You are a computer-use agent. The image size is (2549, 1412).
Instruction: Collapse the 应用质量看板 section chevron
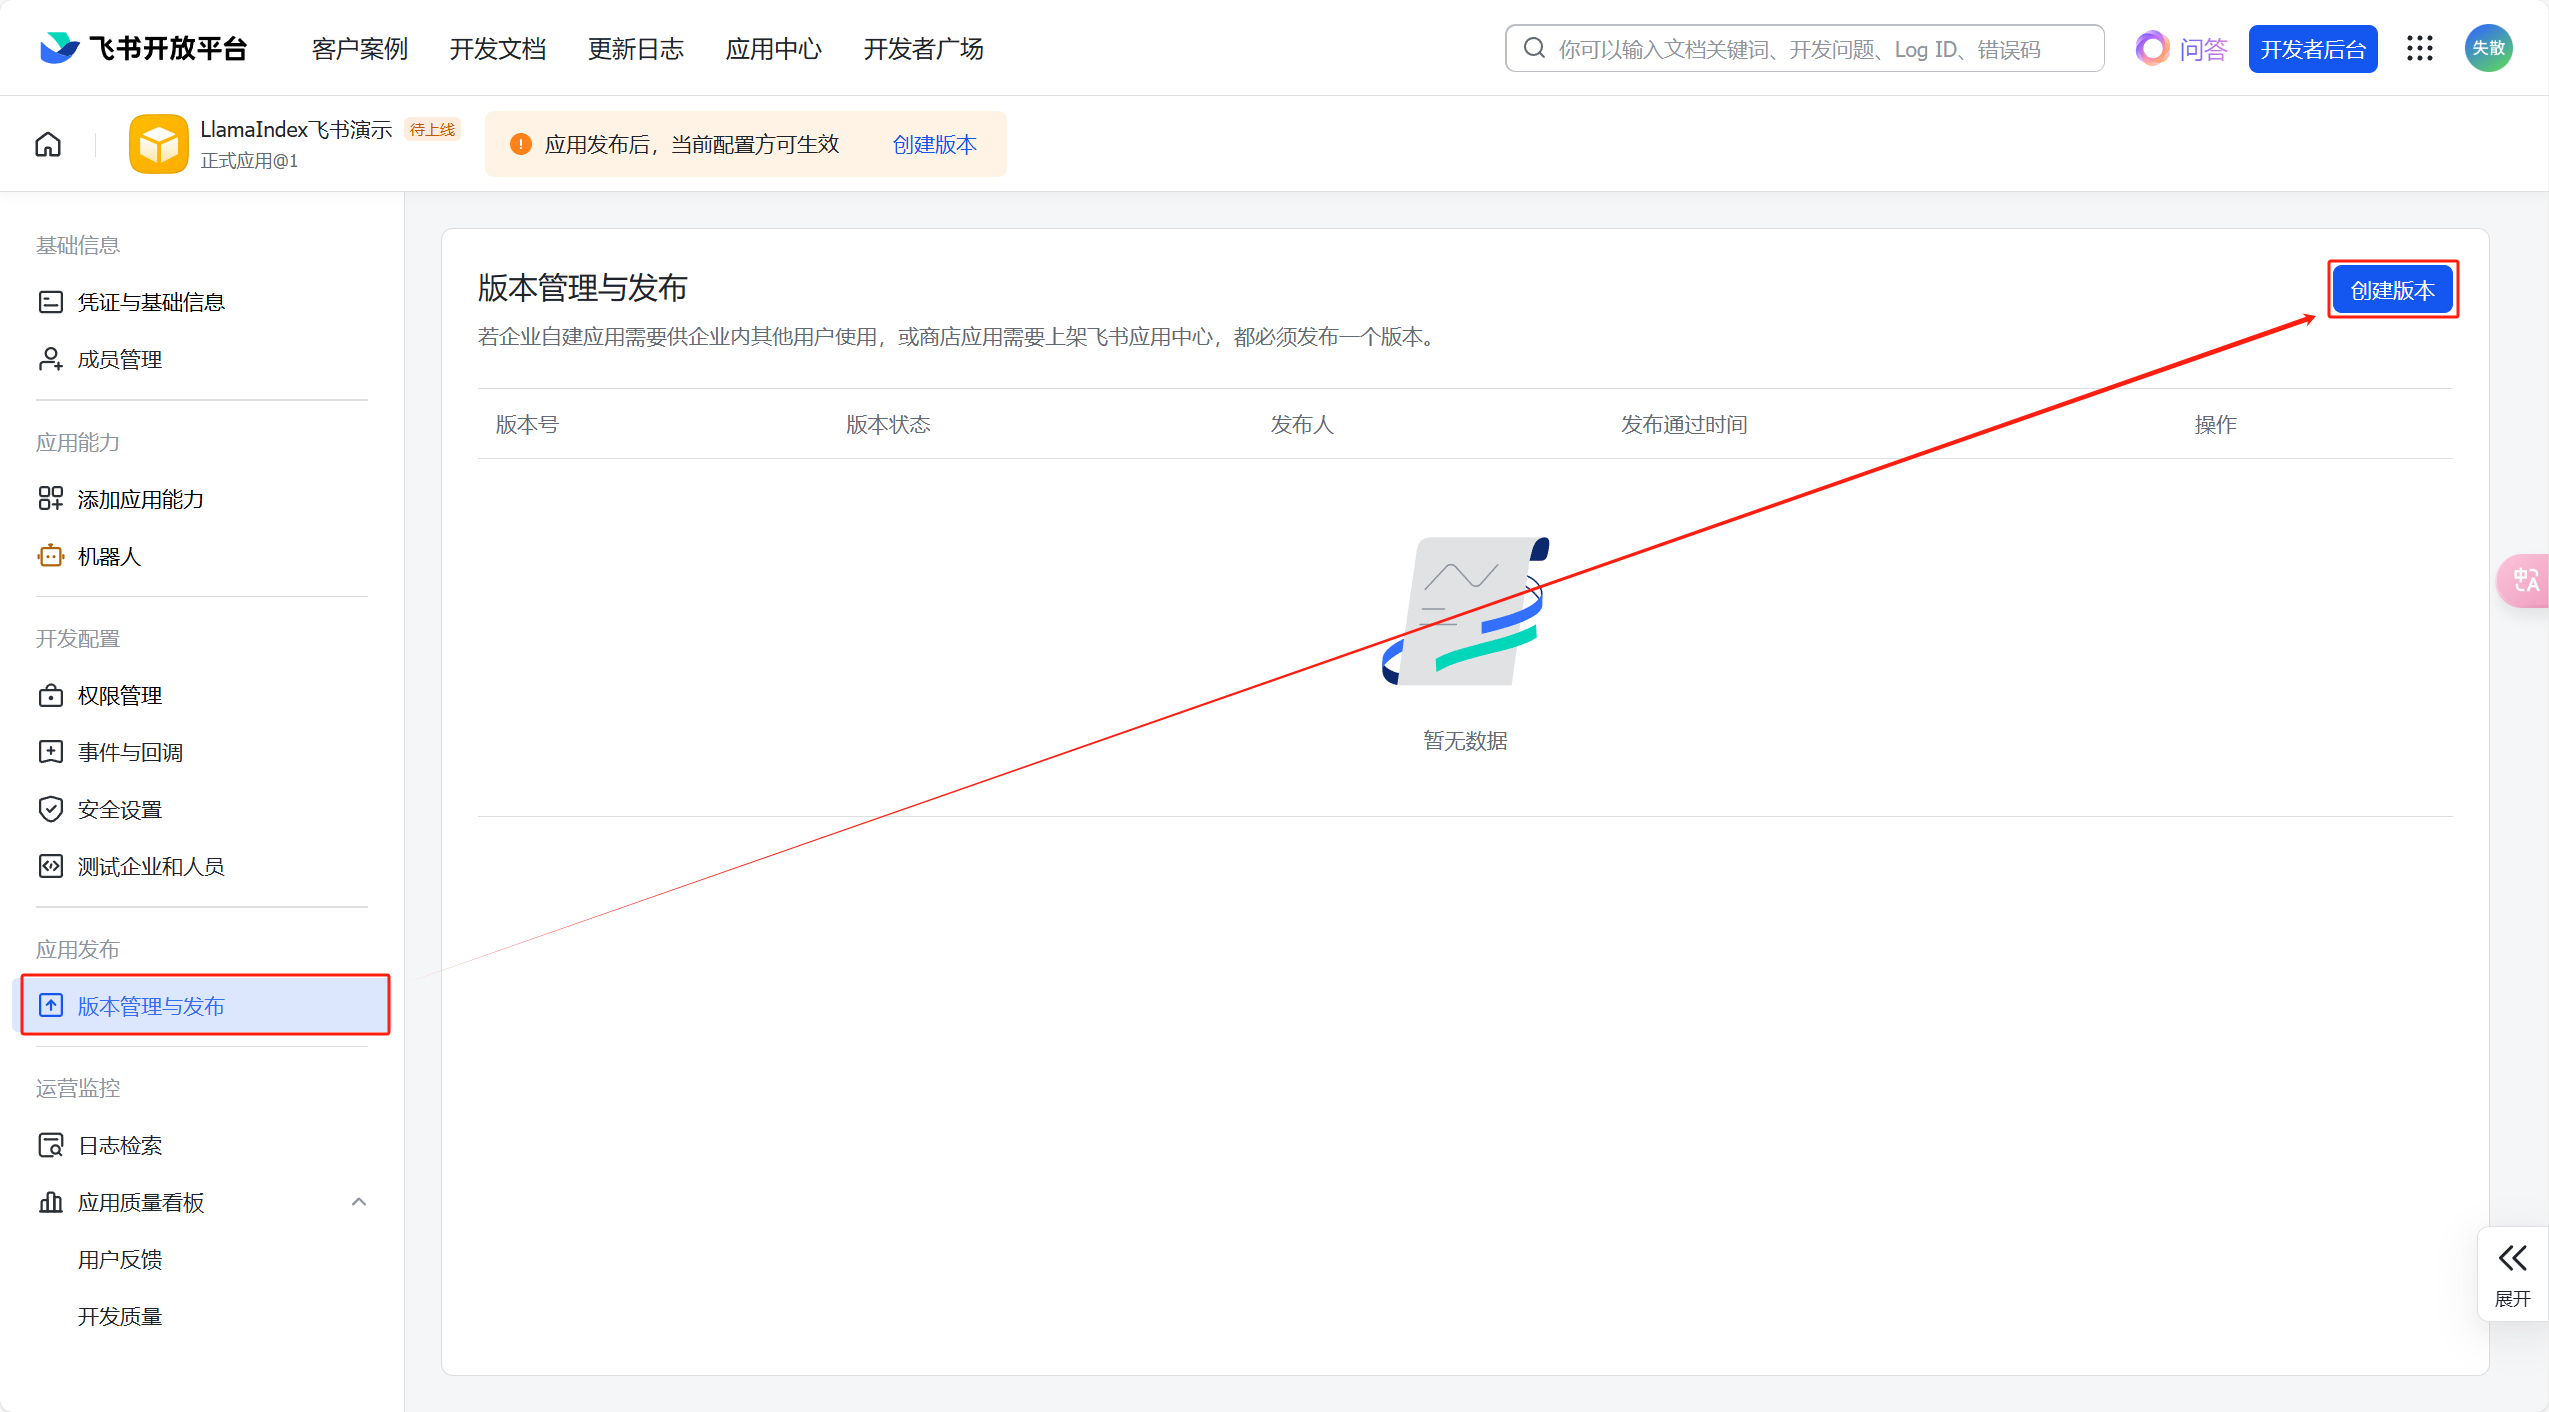tap(359, 1202)
